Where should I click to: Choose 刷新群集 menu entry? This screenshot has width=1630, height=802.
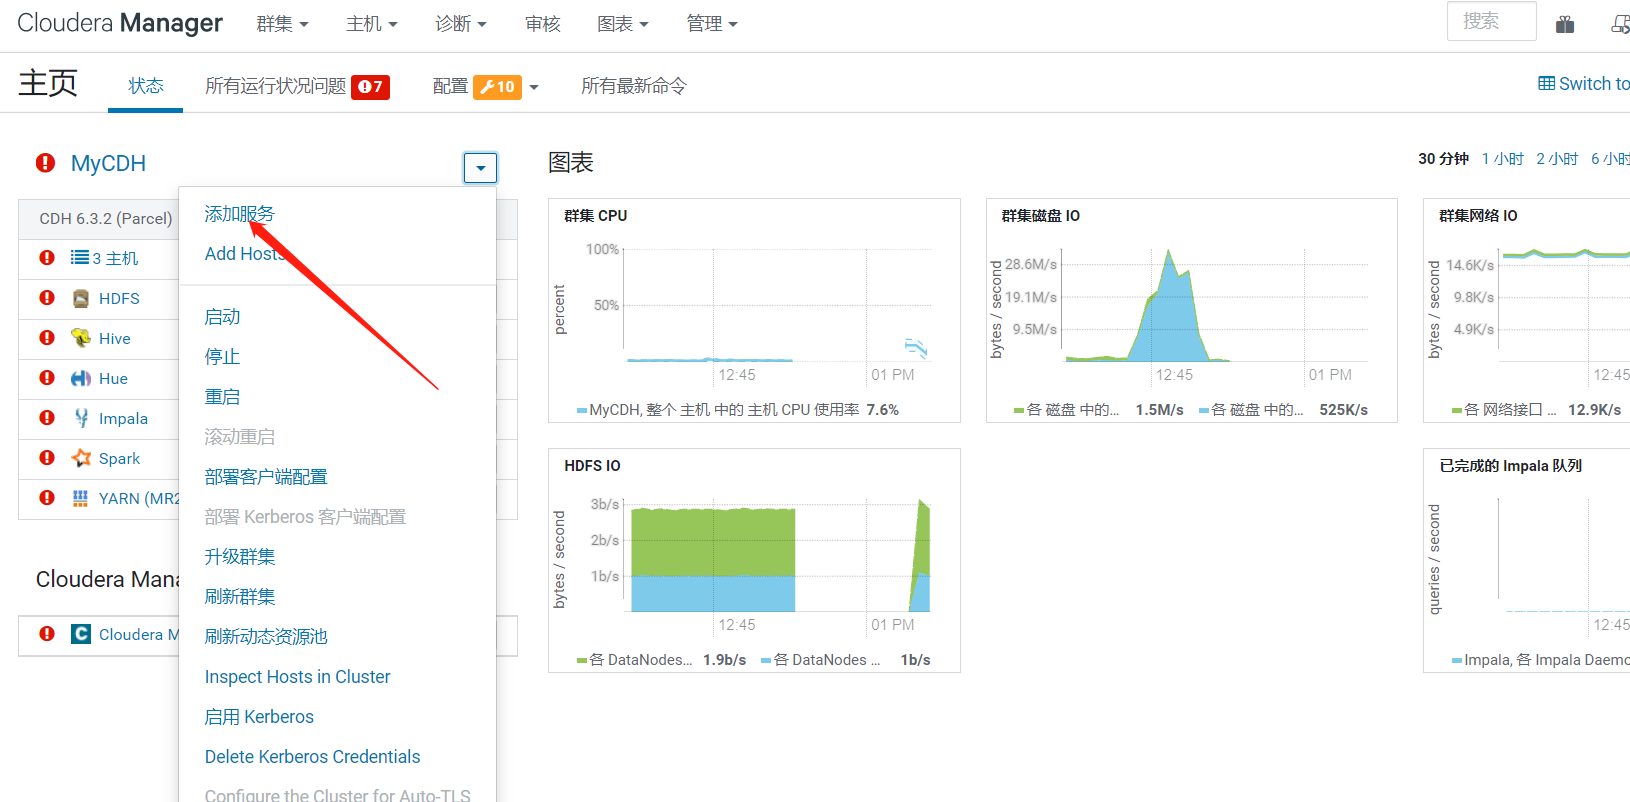click(240, 597)
